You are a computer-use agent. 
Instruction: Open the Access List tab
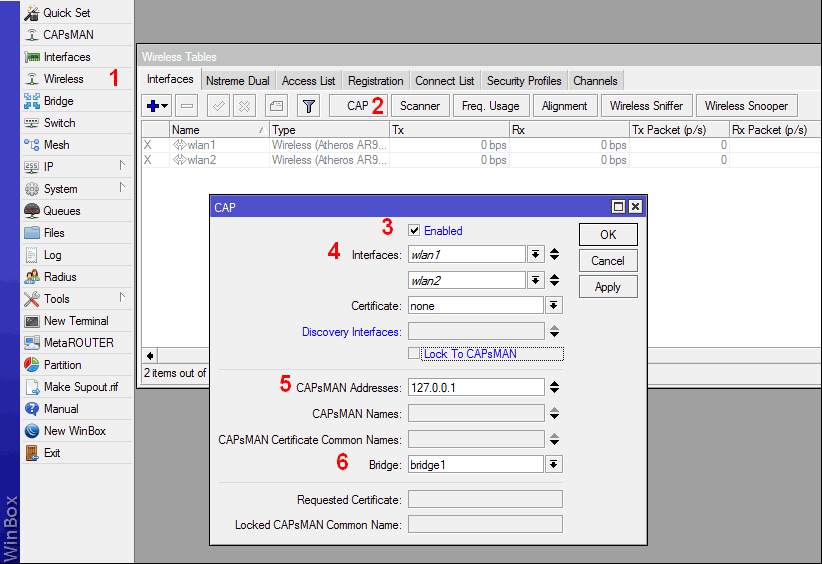(308, 81)
